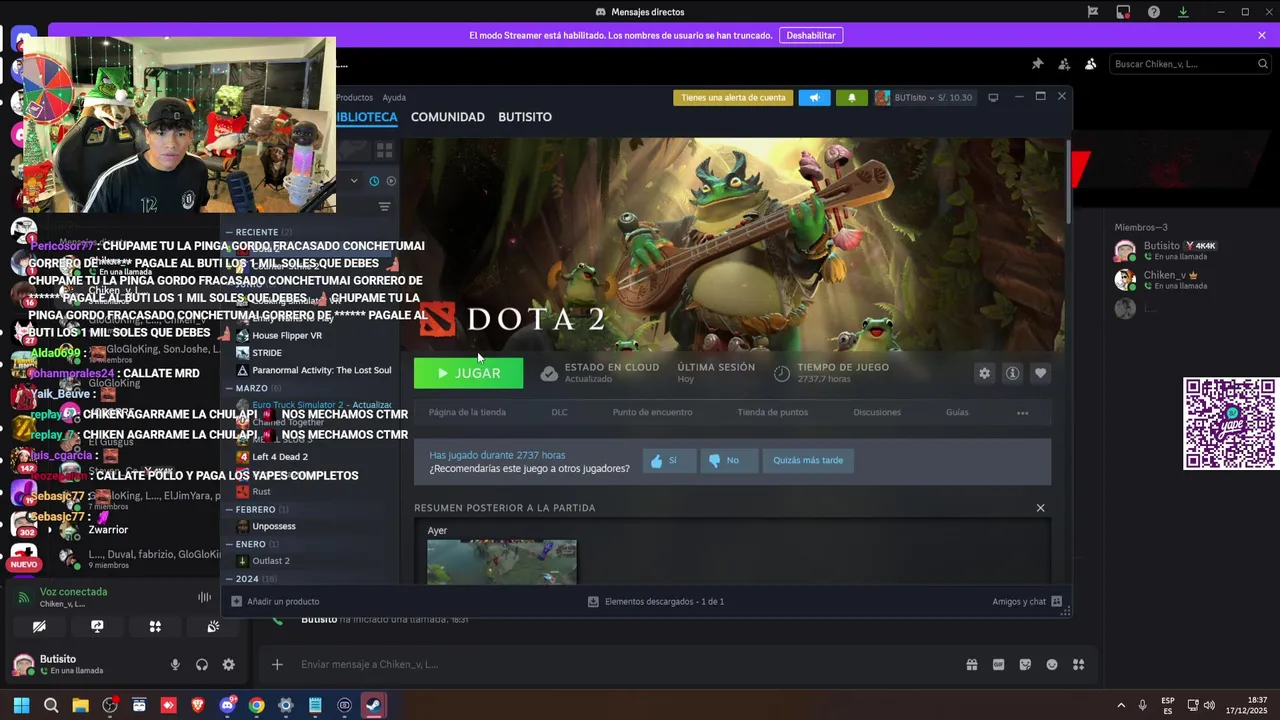Toggle Discord member list icon
This screenshot has height=720, width=1280.
(1090, 64)
